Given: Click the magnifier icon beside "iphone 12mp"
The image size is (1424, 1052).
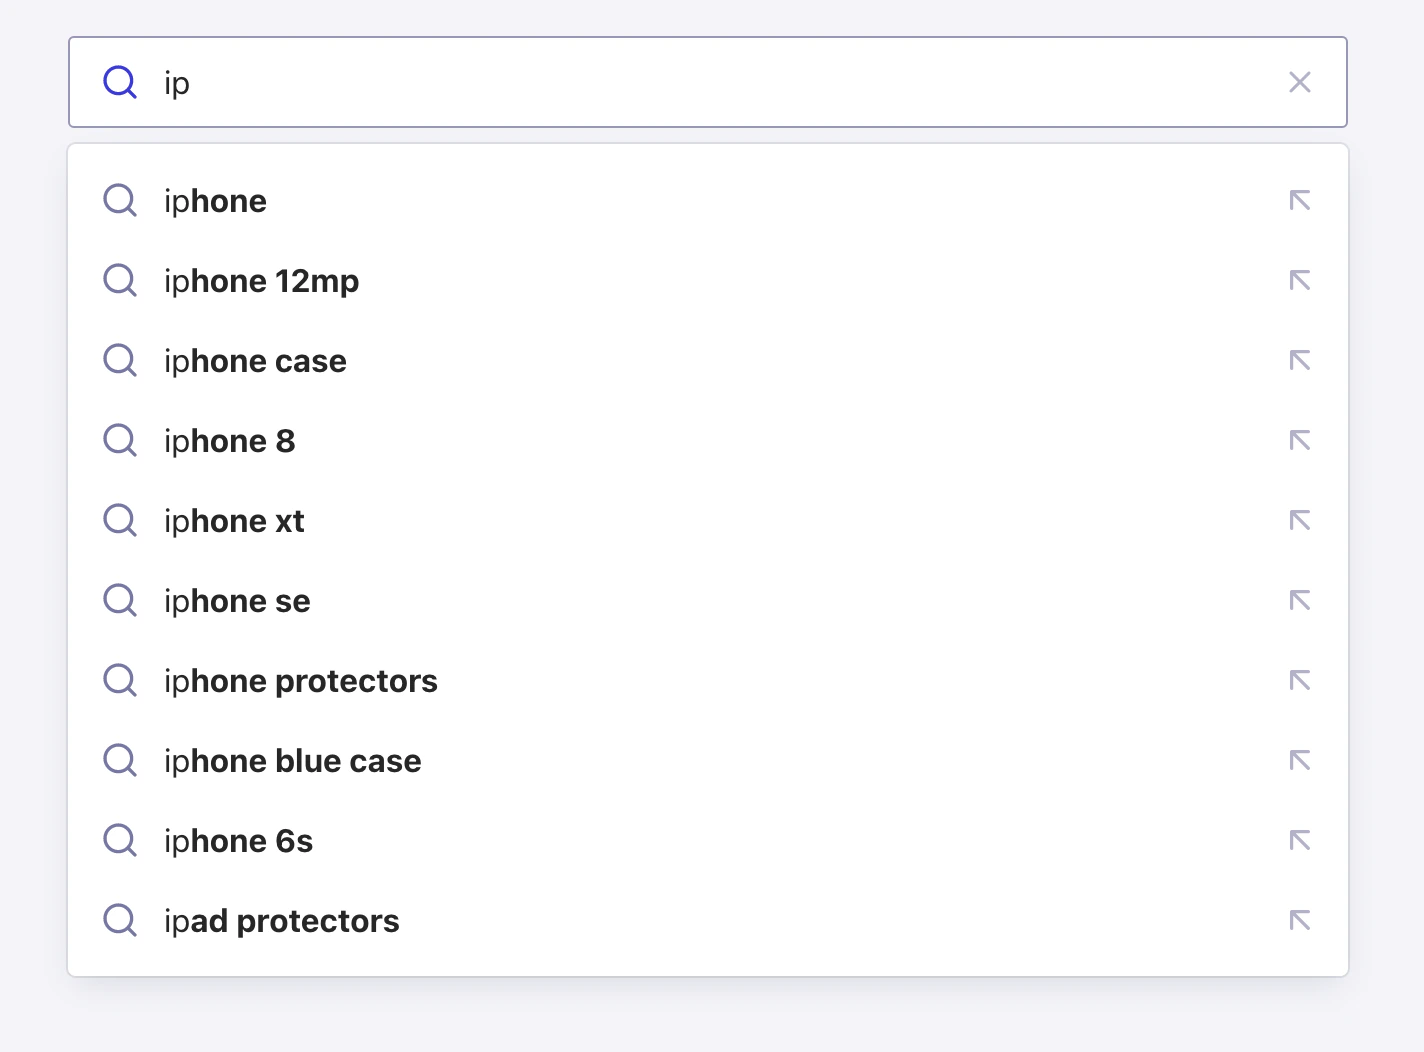Looking at the screenshot, I should (x=119, y=280).
